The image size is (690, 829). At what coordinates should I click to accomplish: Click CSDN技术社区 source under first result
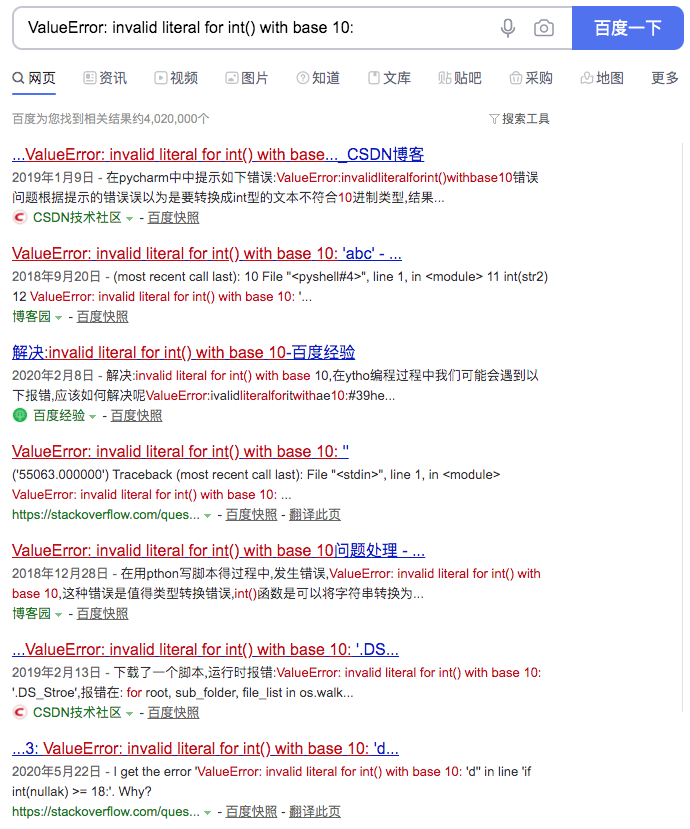pyautogui.click(x=77, y=217)
